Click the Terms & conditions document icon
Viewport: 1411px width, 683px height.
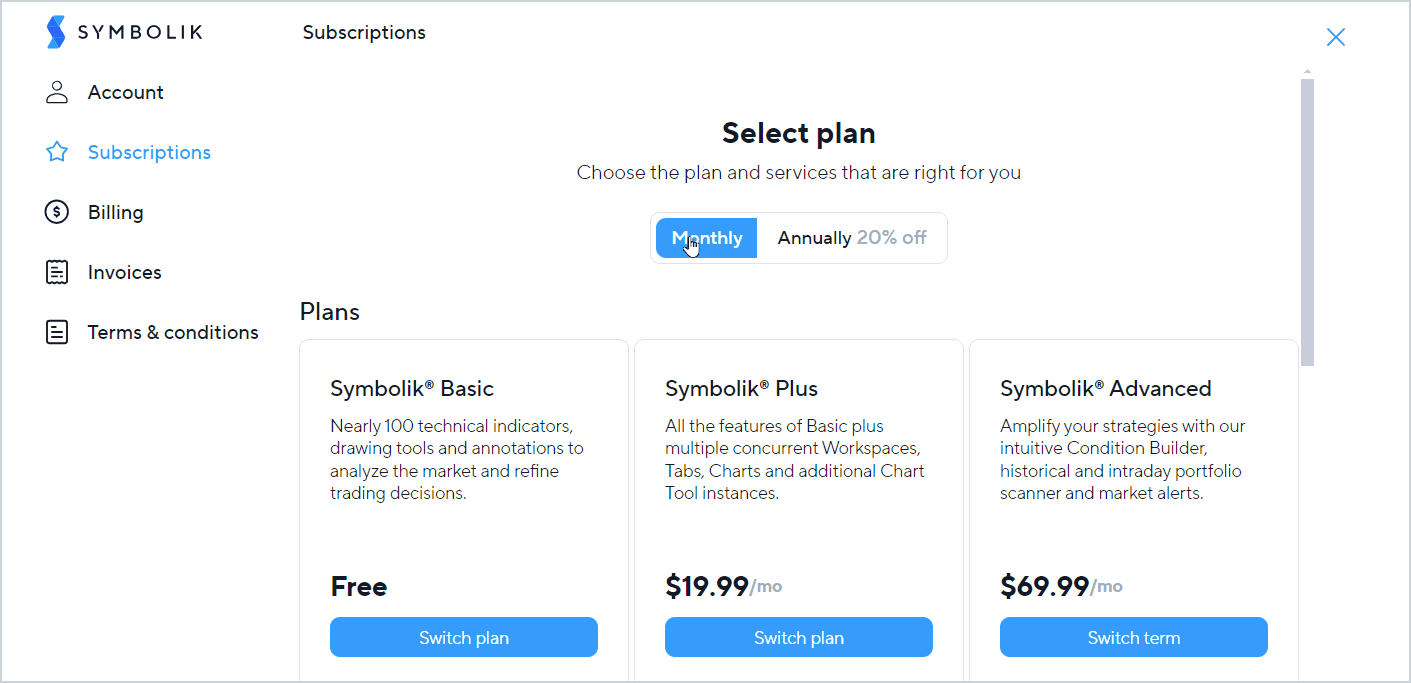[57, 332]
